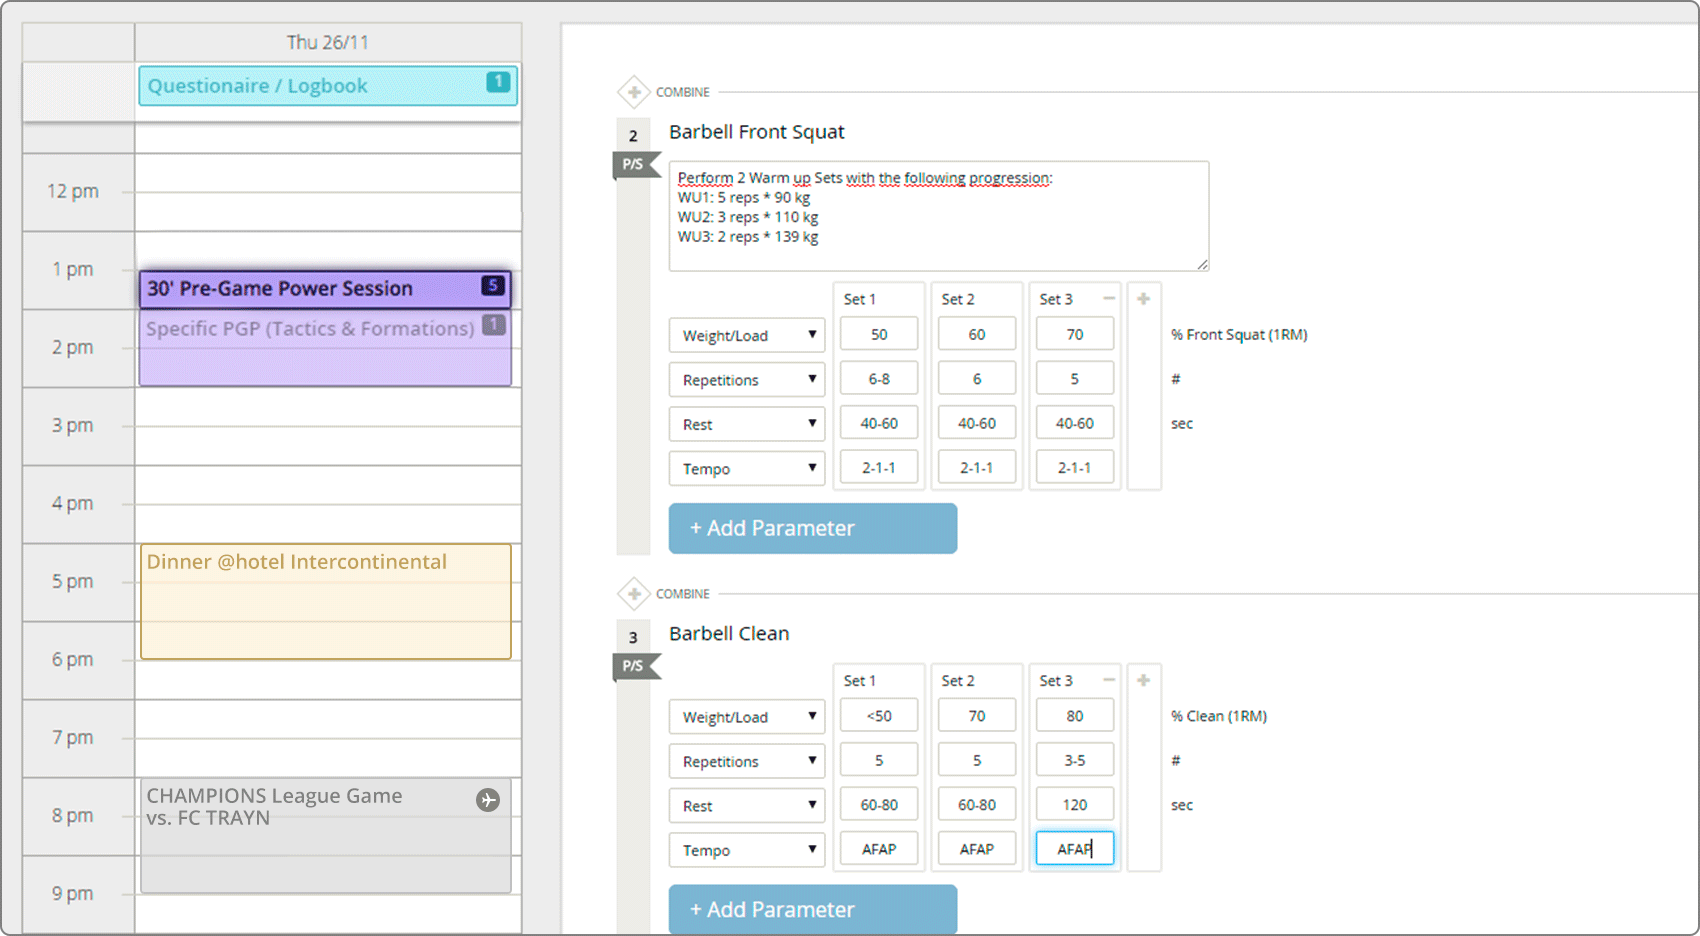Screen dimensions: 1700x936
Task: Click the airplane icon on Champions League Game
Action: [488, 800]
